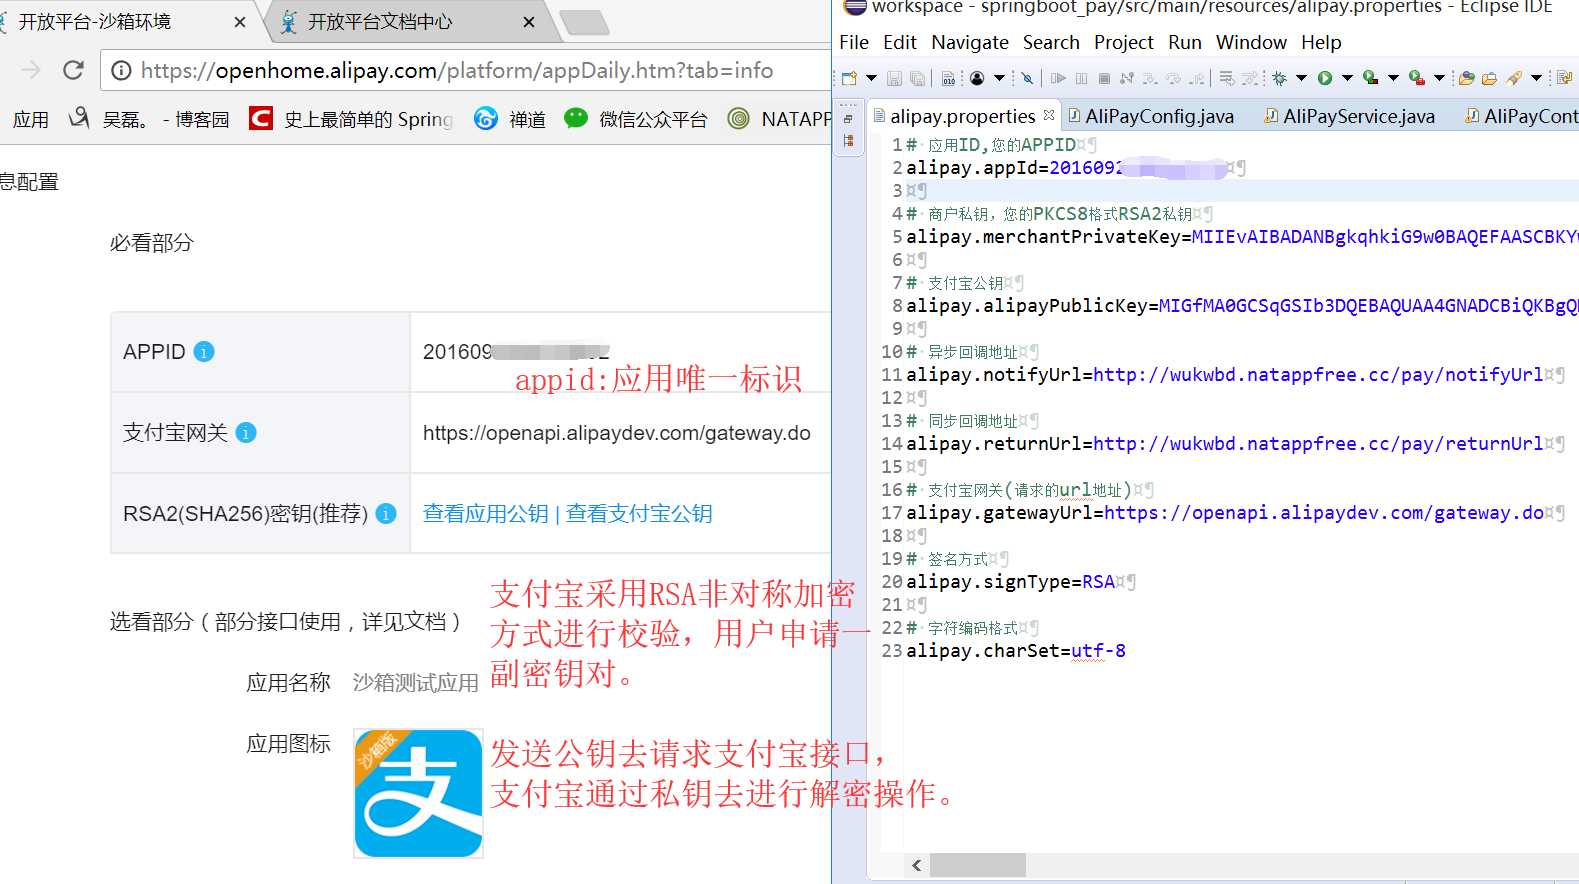Close the 开放平台-沙箱环境 browser tab

(x=240, y=22)
